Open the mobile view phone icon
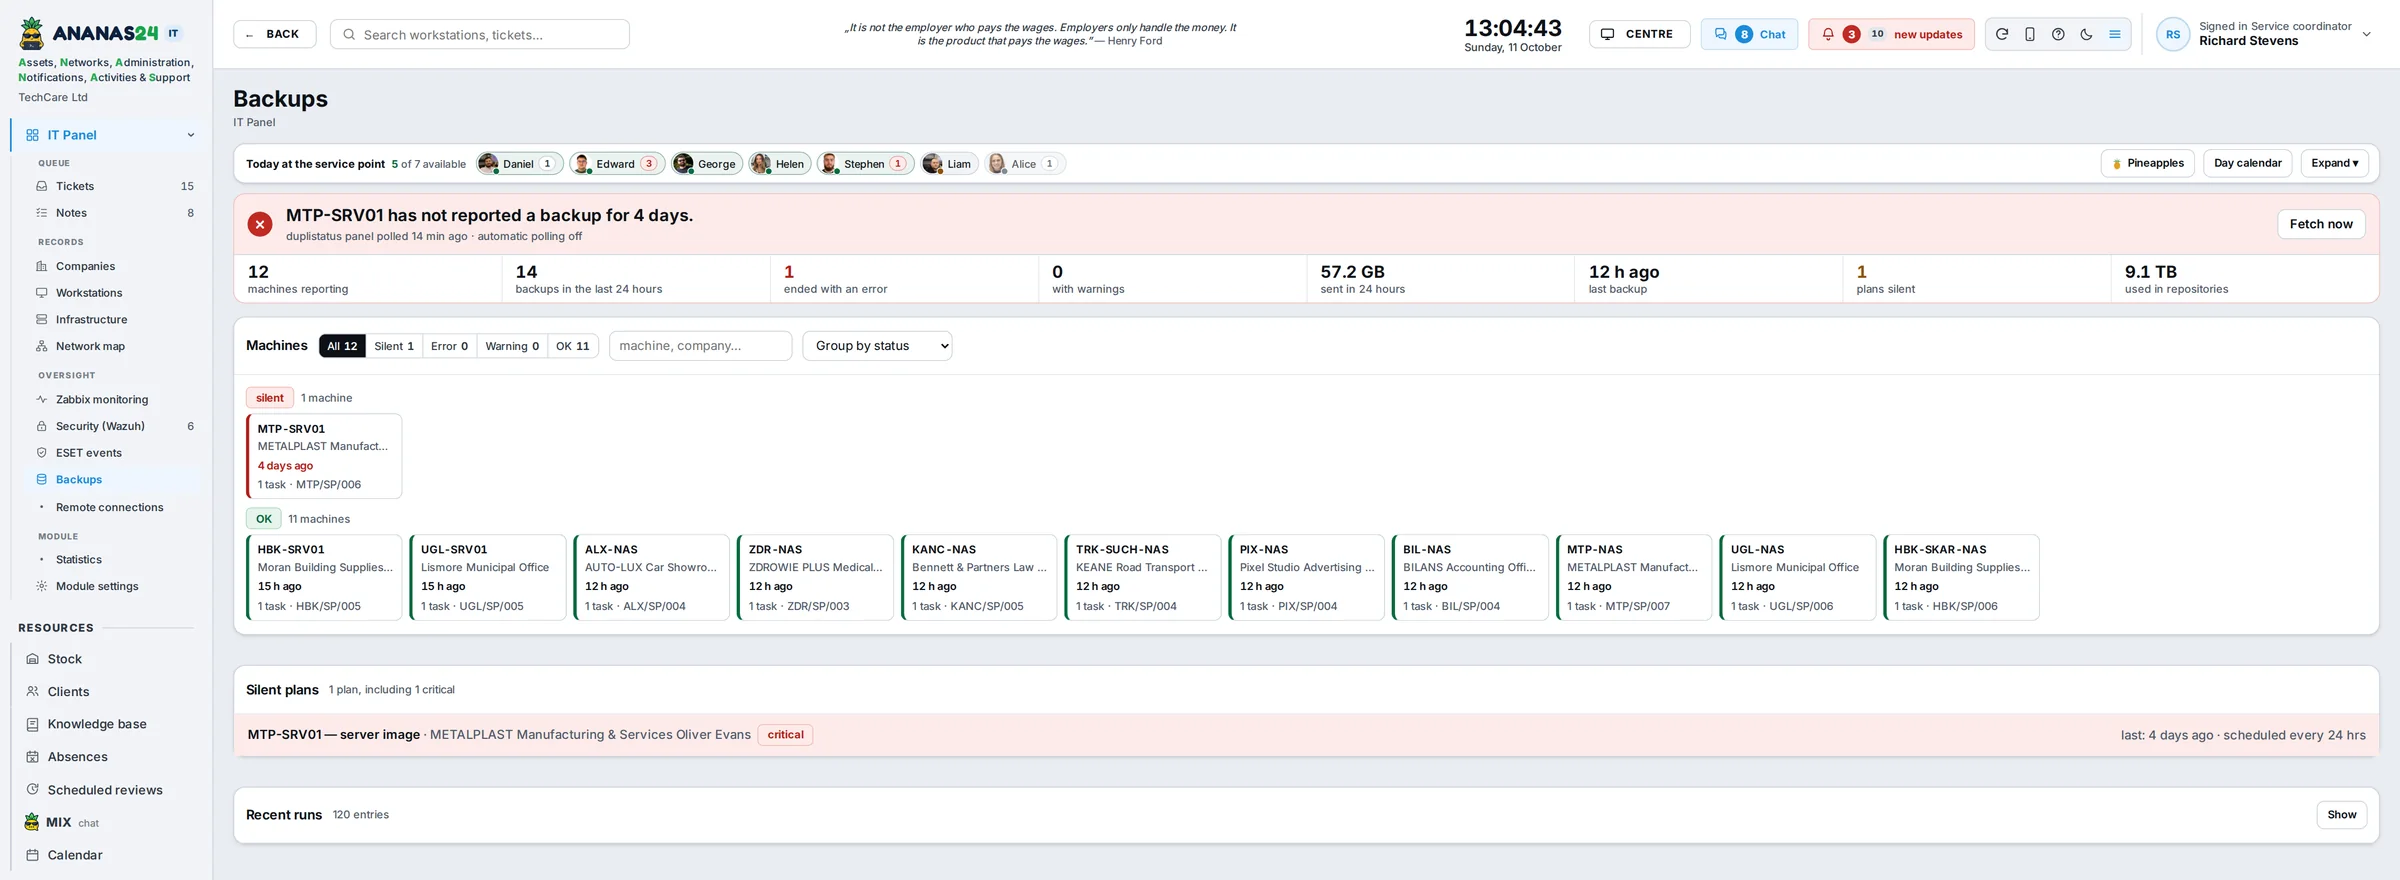Image resolution: width=2400 pixels, height=880 pixels. tap(2029, 34)
